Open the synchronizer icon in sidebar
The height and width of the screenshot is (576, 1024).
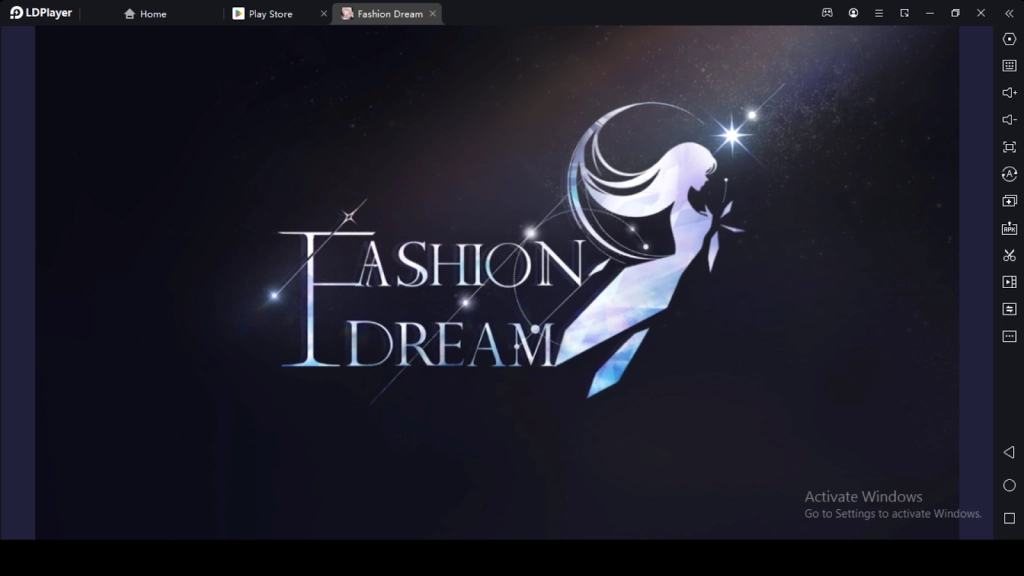click(x=1009, y=309)
